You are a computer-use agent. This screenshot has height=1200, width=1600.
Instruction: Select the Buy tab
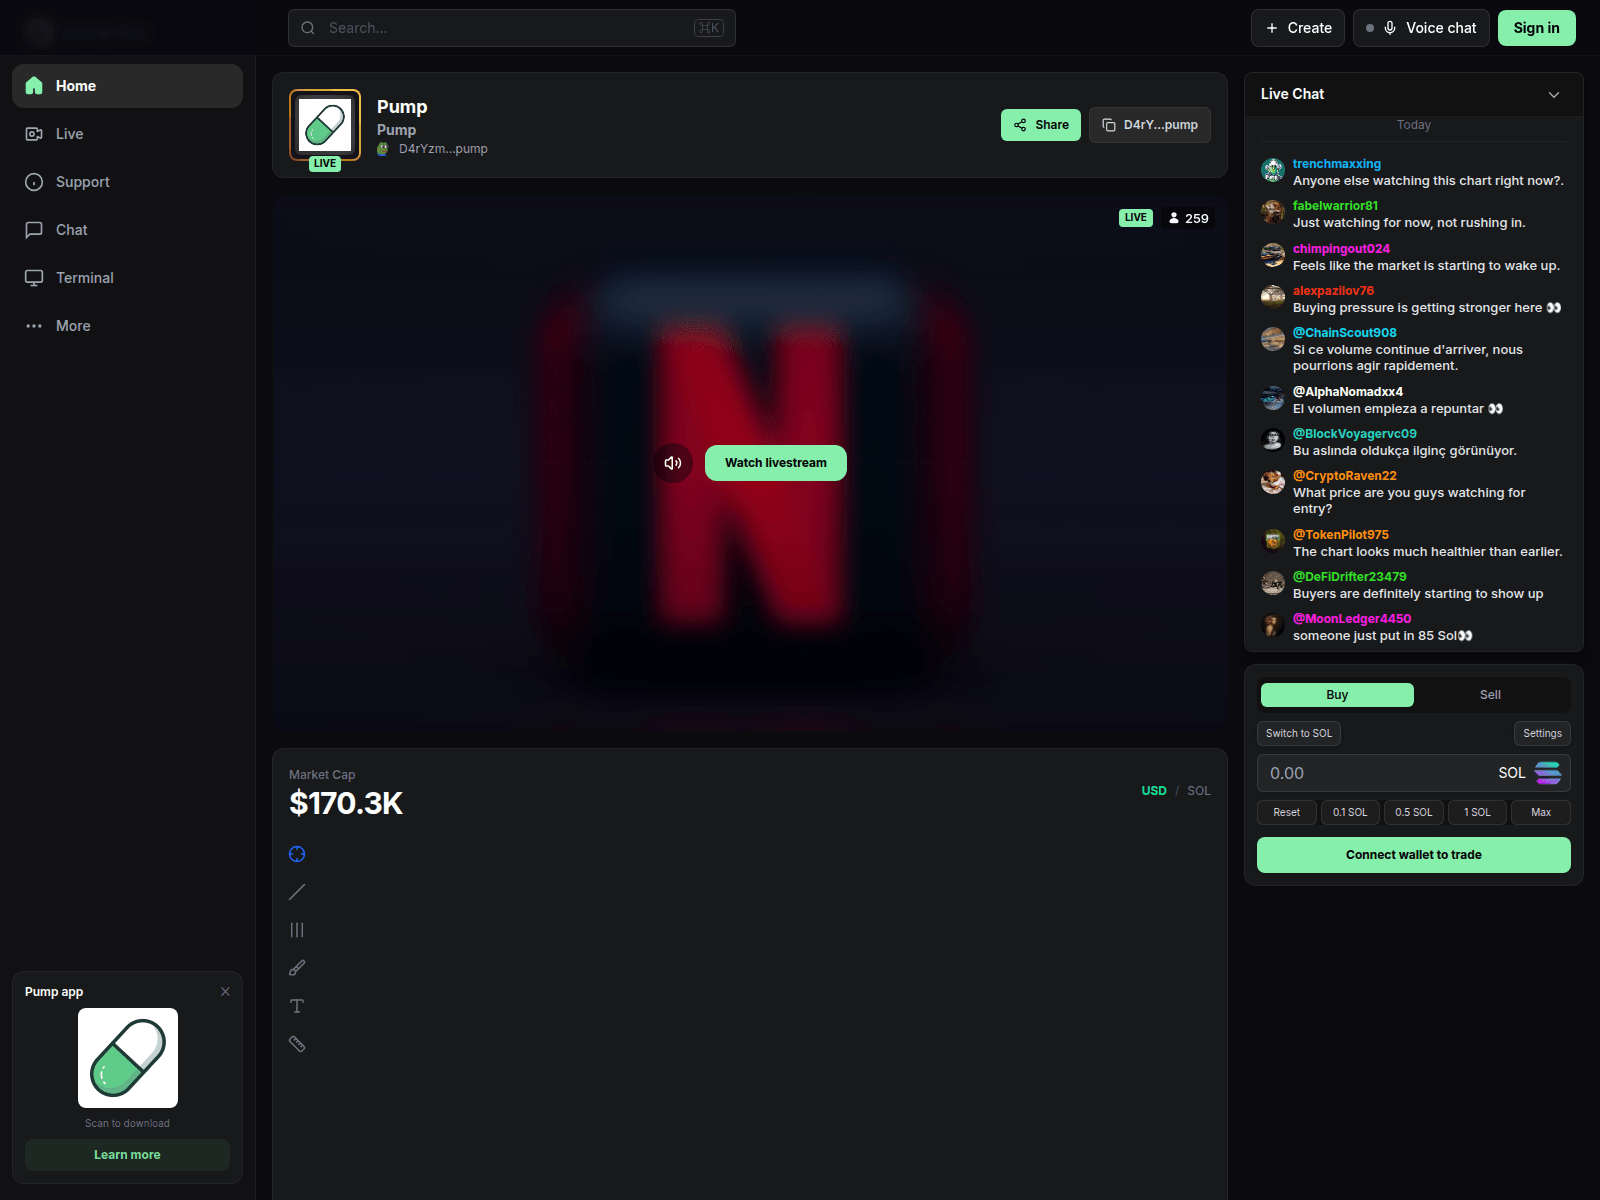tap(1337, 695)
